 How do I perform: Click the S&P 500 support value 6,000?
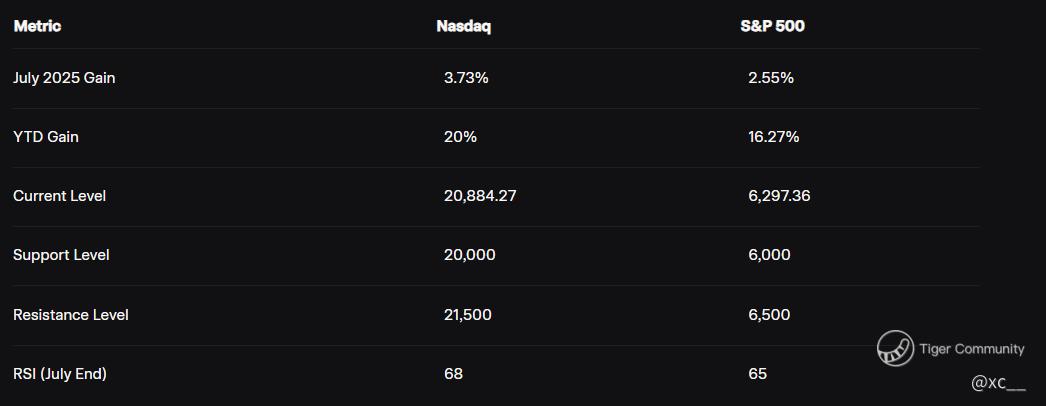769,255
